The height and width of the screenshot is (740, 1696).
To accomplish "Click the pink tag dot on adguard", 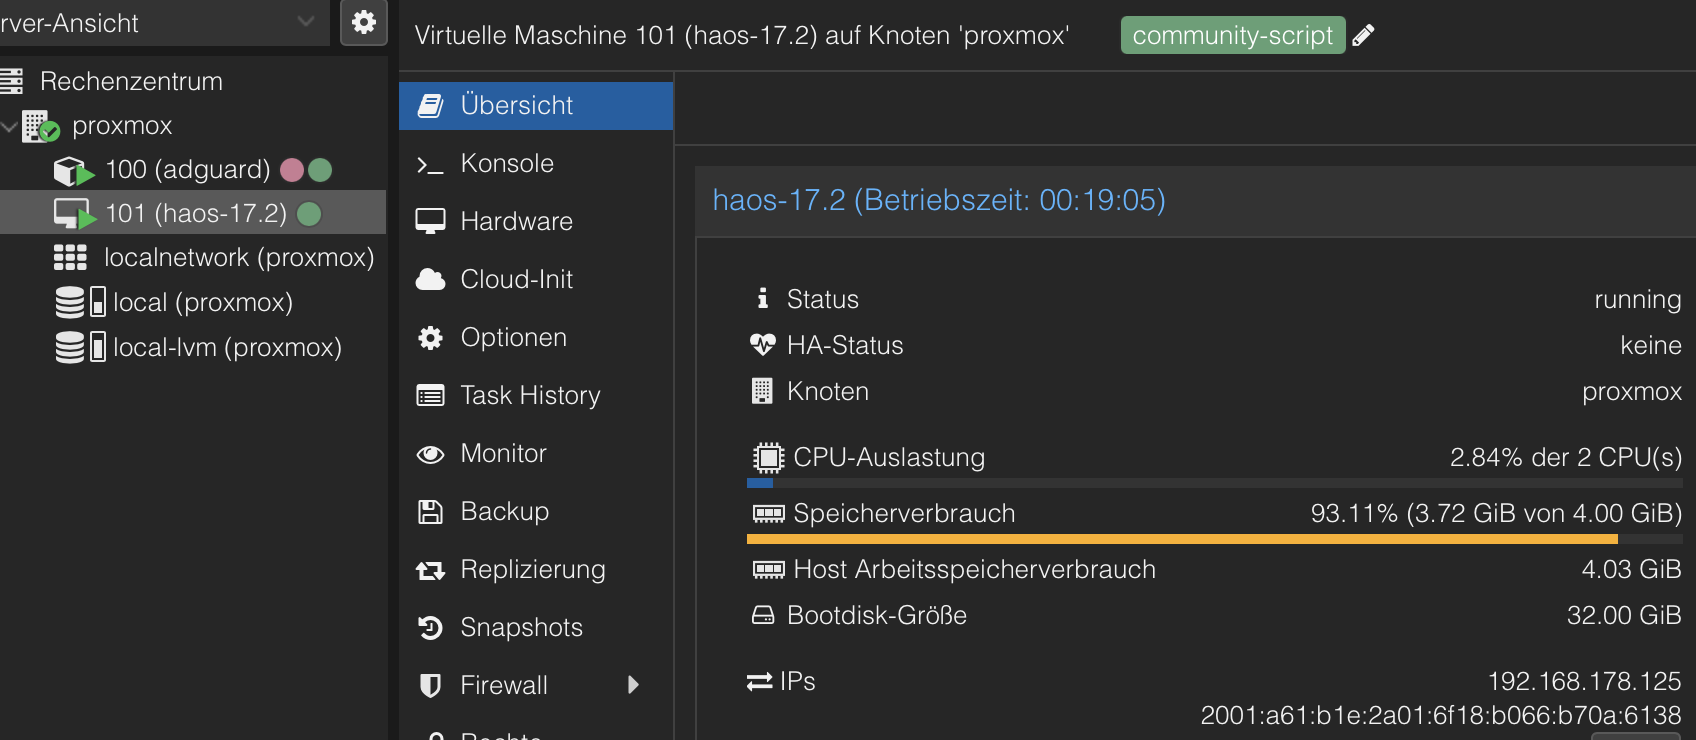I will tap(292, 170).
